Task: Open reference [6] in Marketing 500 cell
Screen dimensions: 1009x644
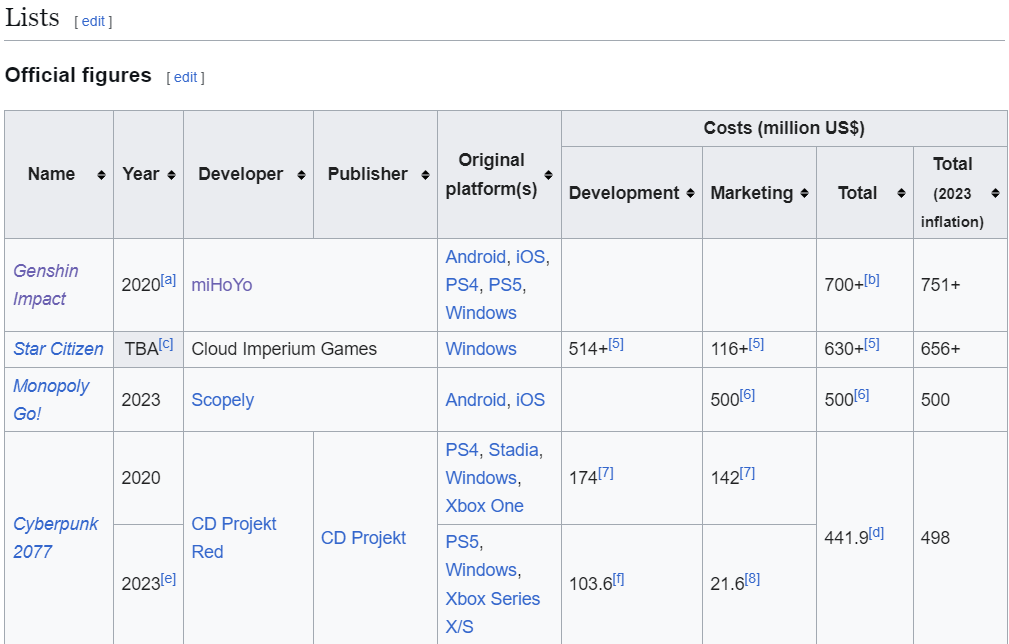Action: click(x=747, y=394)
